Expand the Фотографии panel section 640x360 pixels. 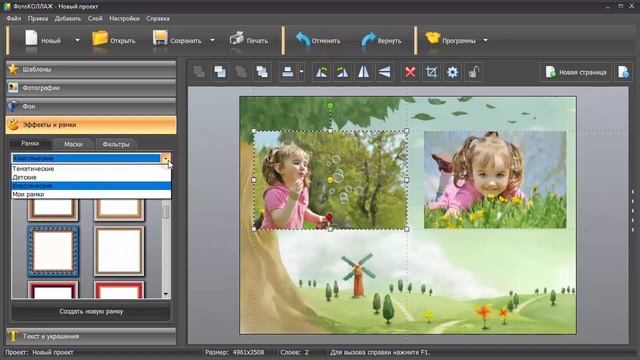coord(91,88)
